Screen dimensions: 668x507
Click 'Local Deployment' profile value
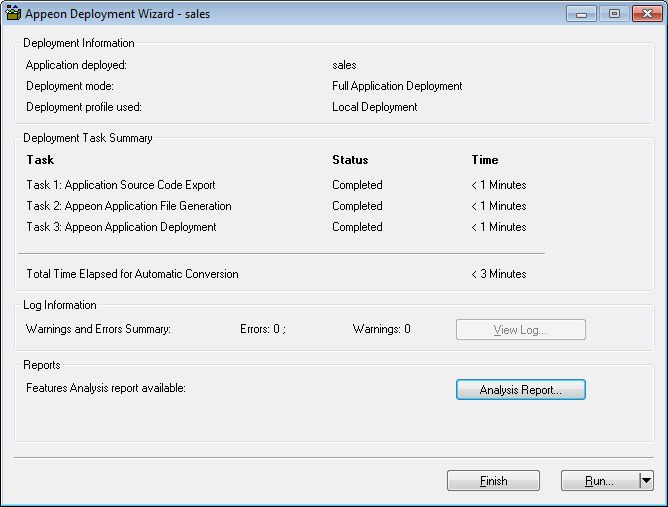pos(374,107)
